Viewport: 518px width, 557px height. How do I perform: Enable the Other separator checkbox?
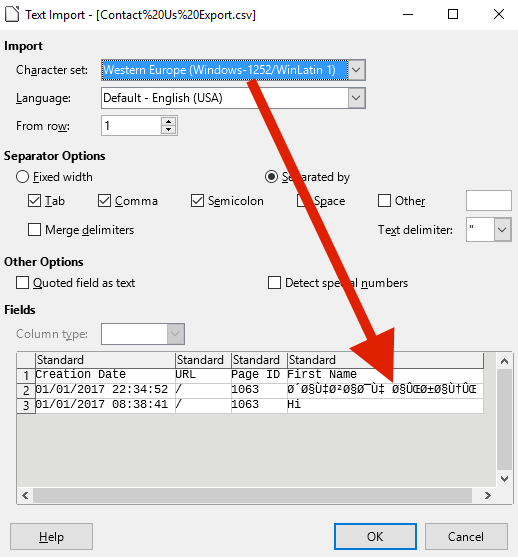(384, 201)
